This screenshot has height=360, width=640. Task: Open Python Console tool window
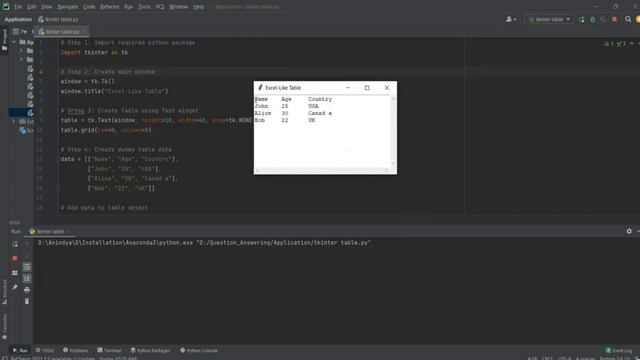coord(199,350)
